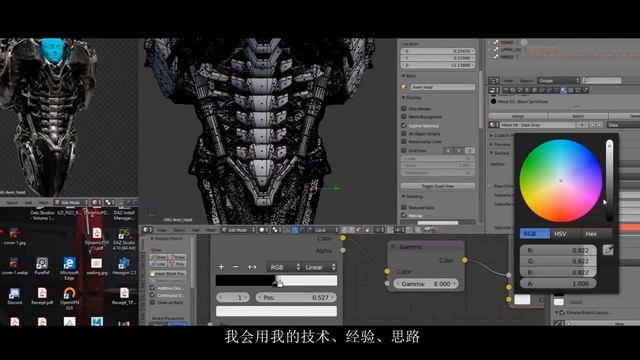Viewport: 640px width, 360px height.
Task: Toggle Draw on Back checkbox
Action: [x=152, y=302]
